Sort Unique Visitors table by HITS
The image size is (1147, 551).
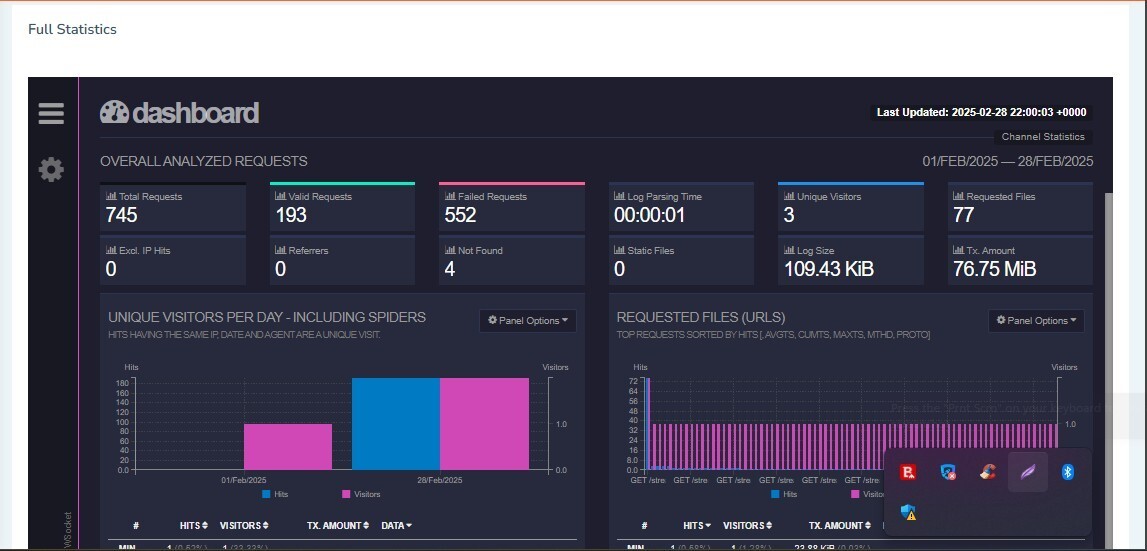[x=194, y=525]
